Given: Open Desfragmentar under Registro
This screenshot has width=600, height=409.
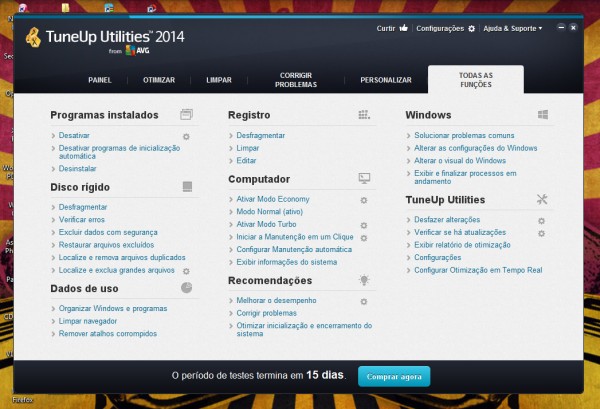Looking at the screenshot, I should pyautogui.click(x=261, y=135).
